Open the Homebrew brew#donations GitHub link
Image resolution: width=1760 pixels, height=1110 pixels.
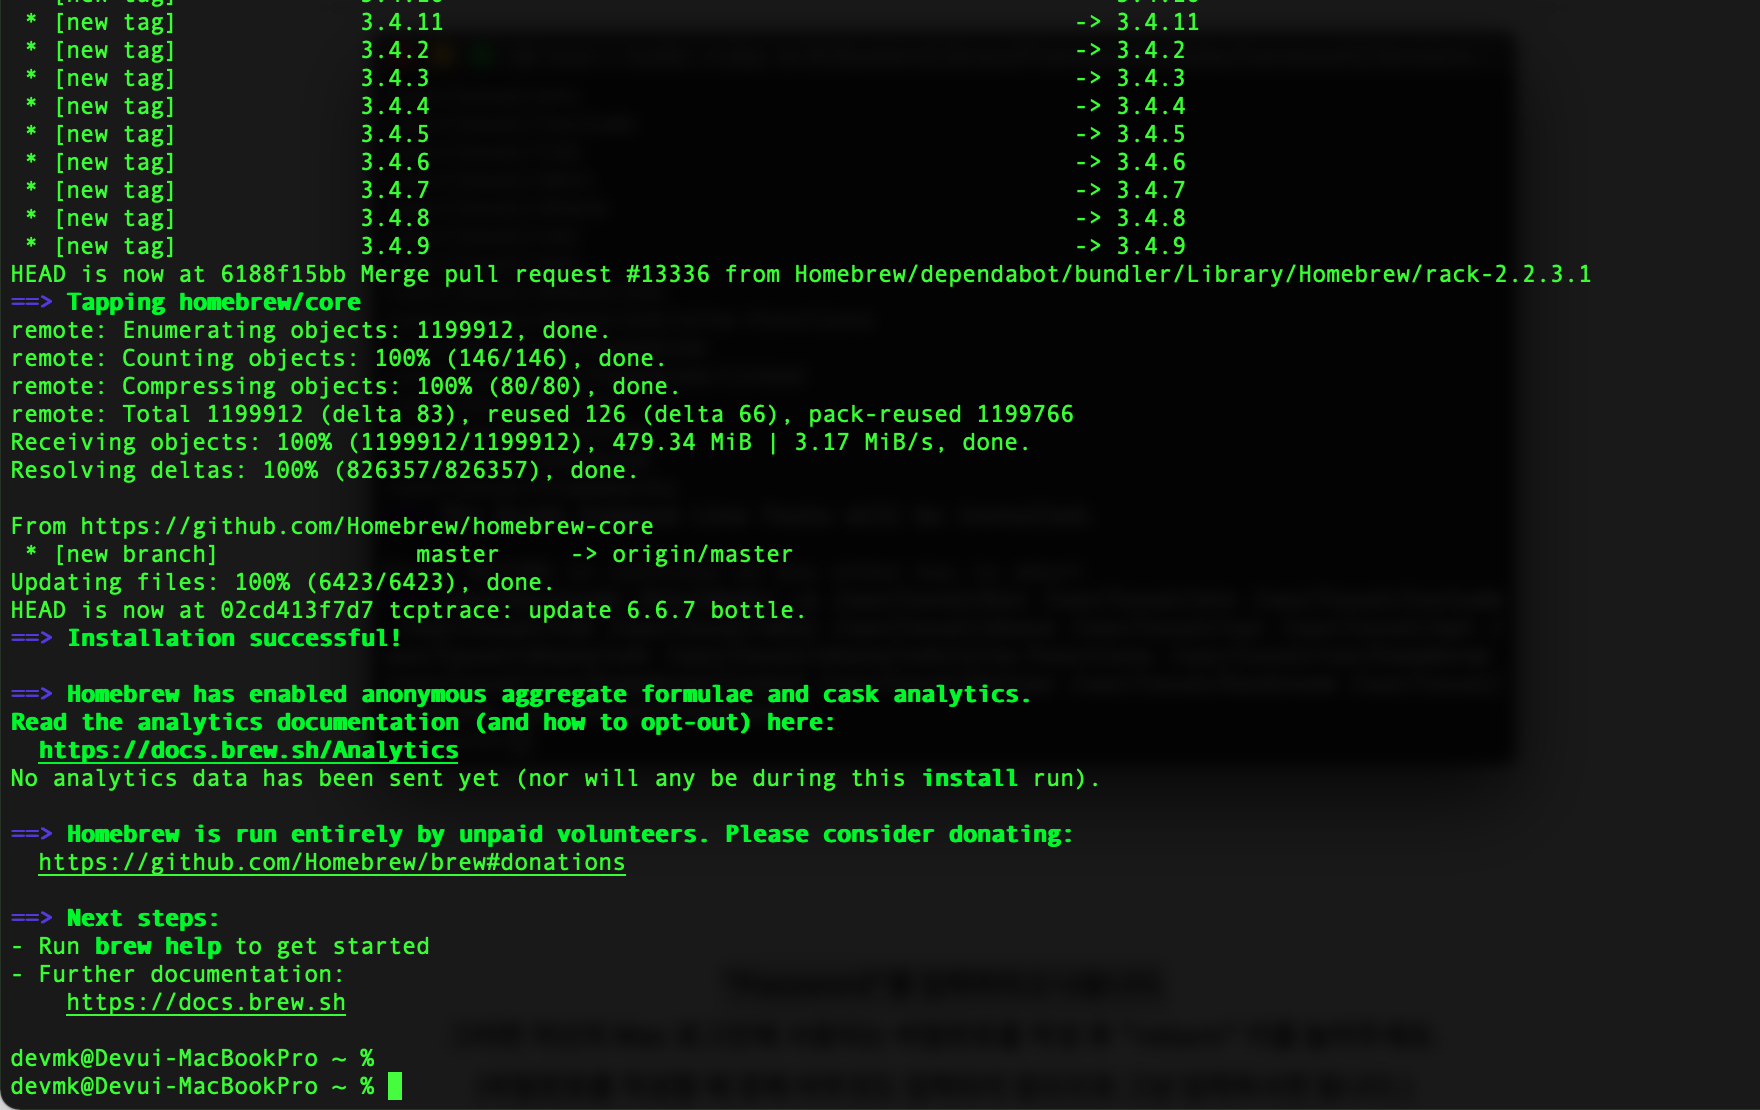click(332, 862)
